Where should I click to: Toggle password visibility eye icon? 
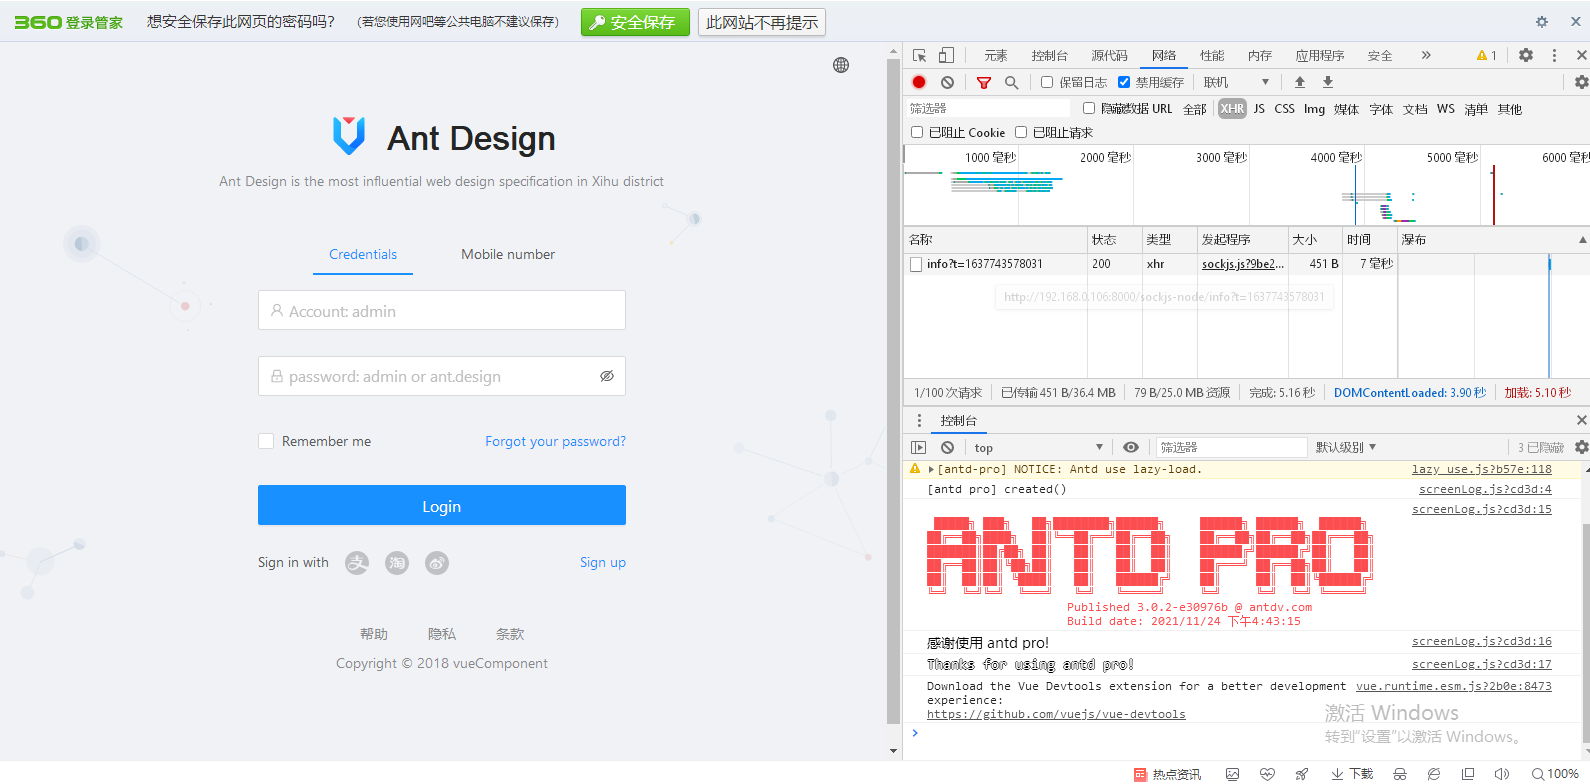[x=606, y=376]
